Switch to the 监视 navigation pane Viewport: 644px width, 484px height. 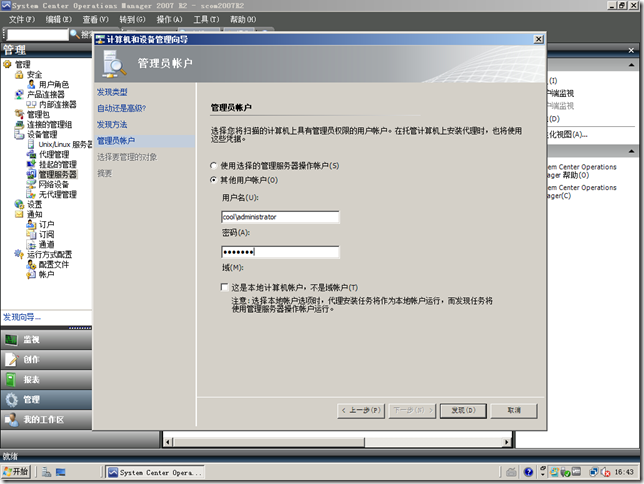(46, 340)
